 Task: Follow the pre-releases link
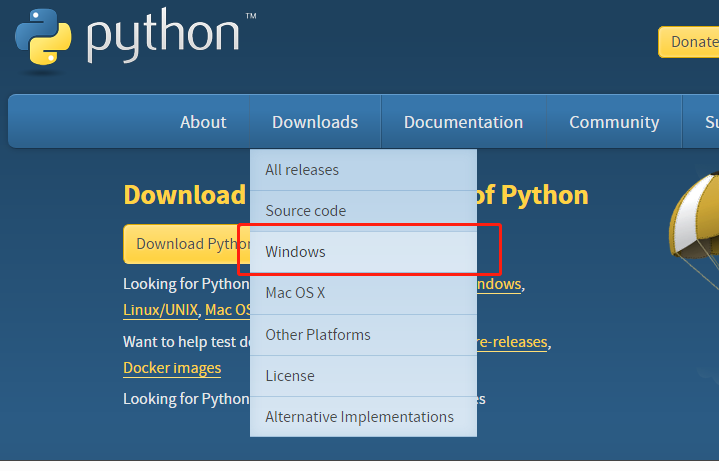tap(512, 342)
